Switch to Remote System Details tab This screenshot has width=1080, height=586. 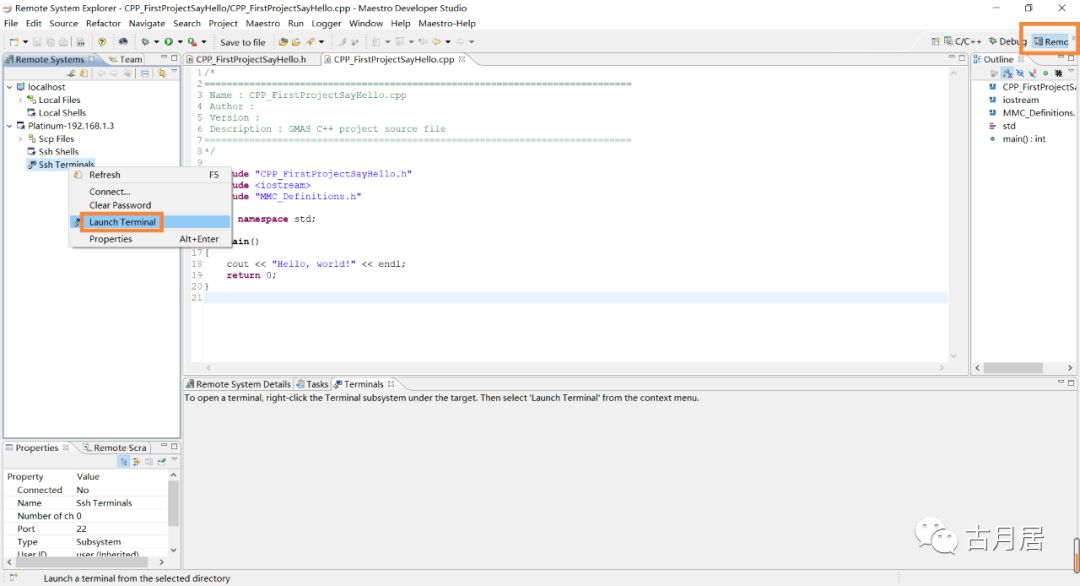tap(238, 384)
